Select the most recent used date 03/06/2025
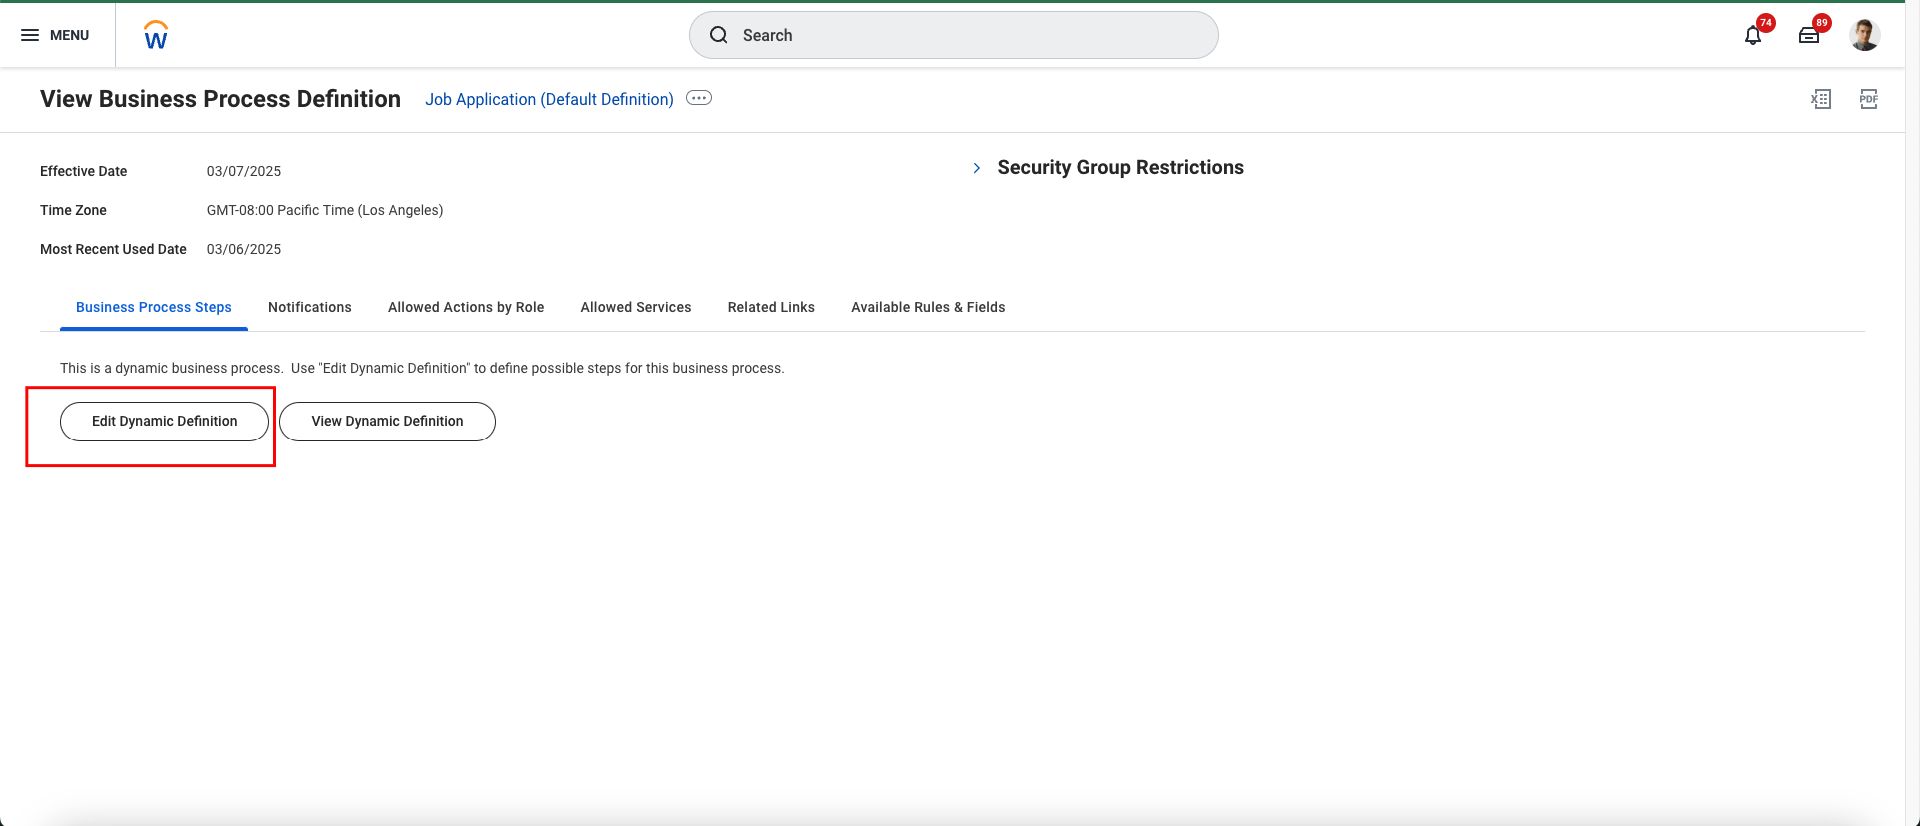Viewport: 1920px width, 826px height. point(244,249)
